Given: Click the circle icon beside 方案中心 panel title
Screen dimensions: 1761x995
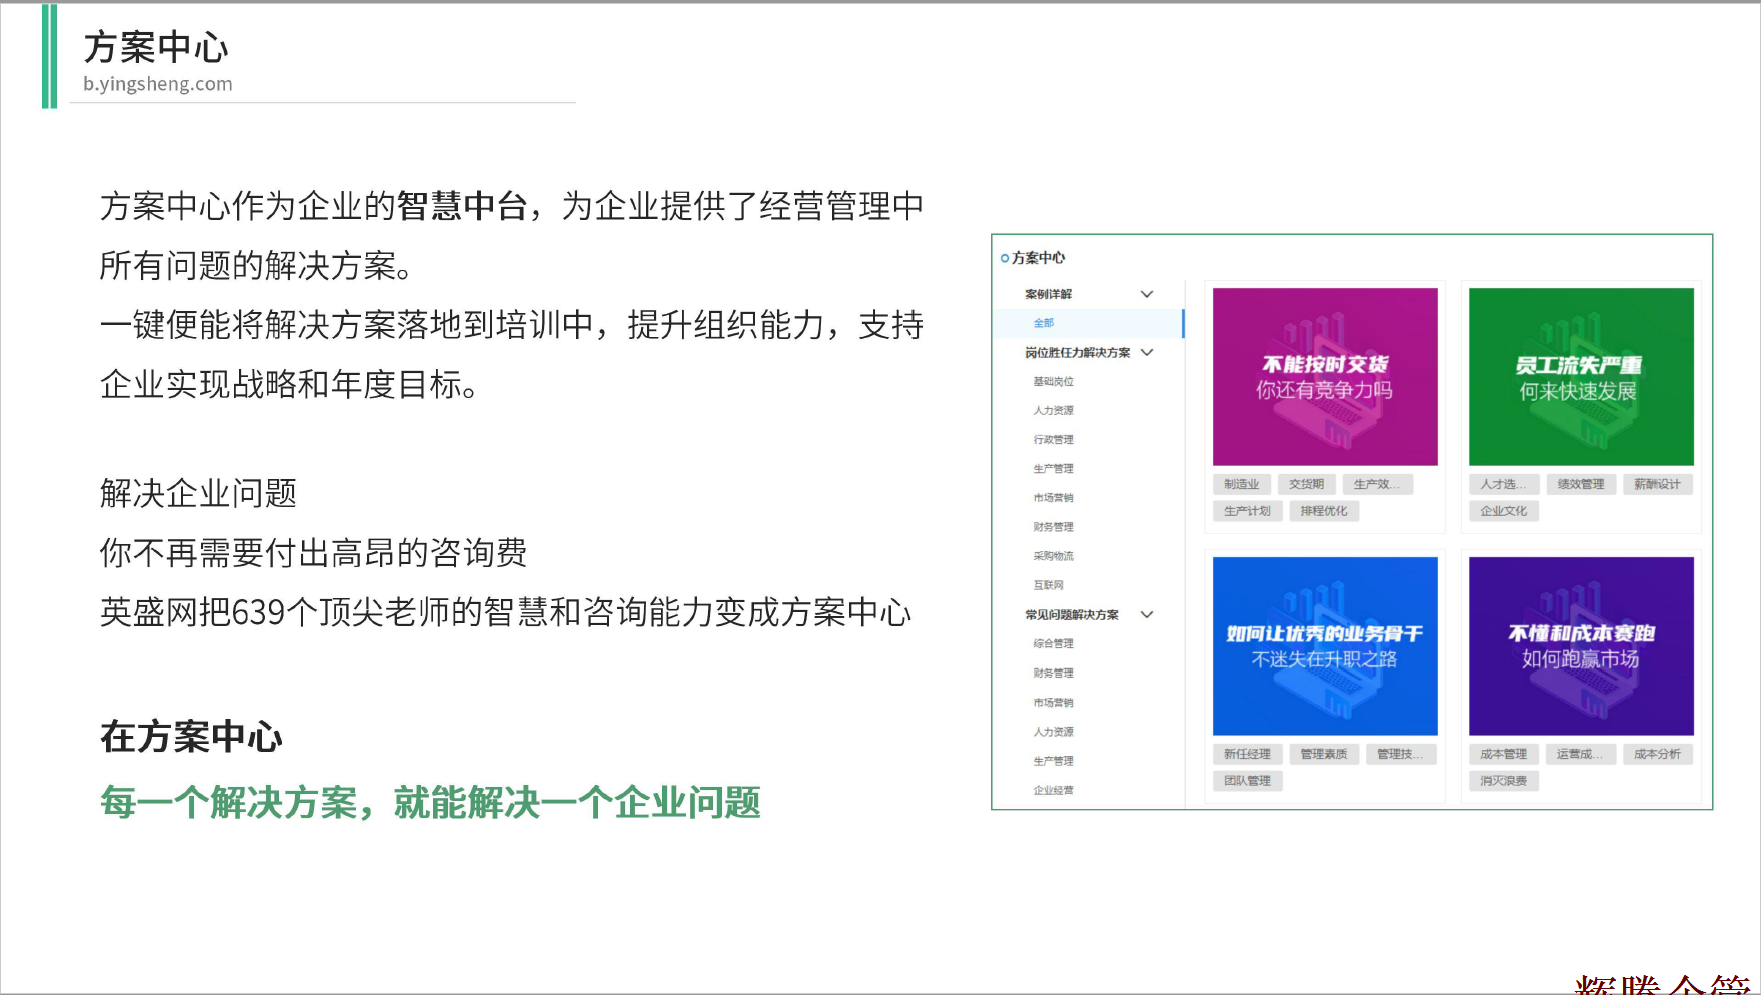Looking at the screenshot, I should click(x=1004, y=258).
